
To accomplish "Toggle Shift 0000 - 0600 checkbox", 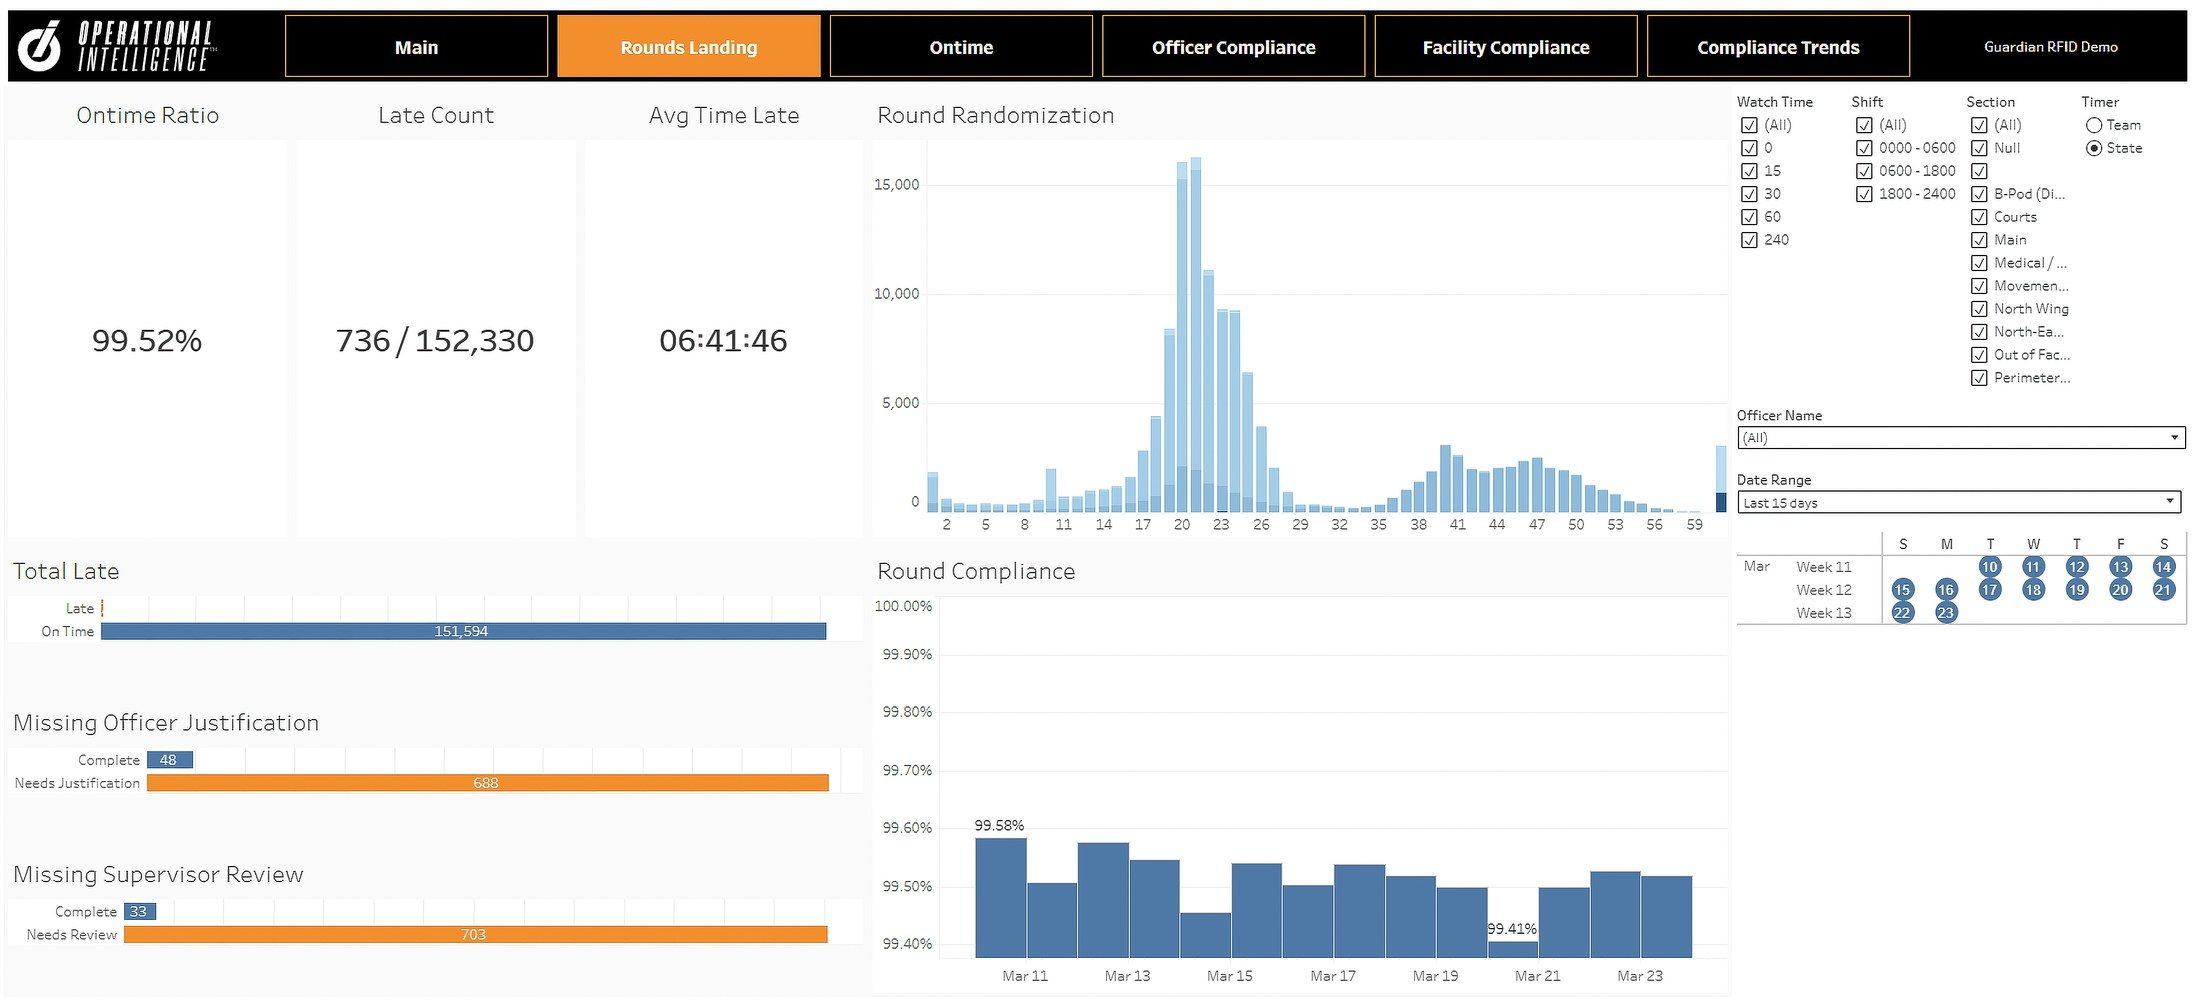I will (x=1864, y=148).
